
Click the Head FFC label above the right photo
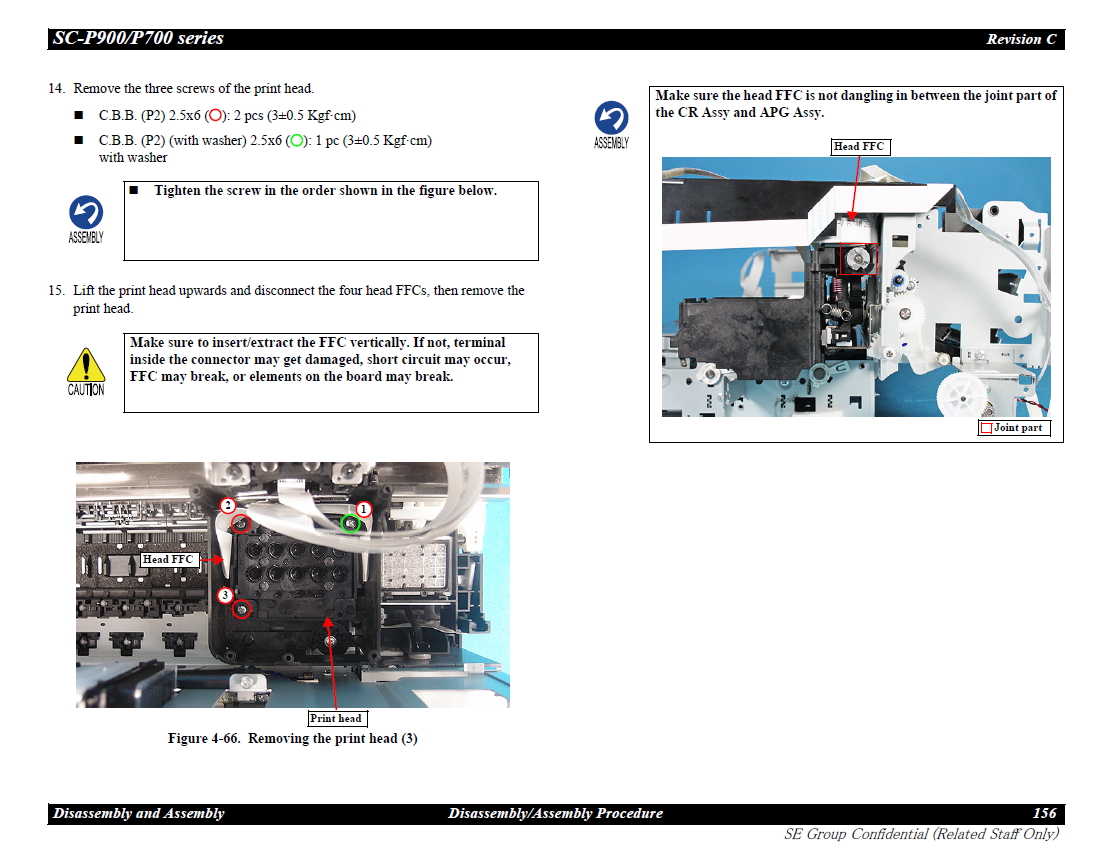click(859, 147)
